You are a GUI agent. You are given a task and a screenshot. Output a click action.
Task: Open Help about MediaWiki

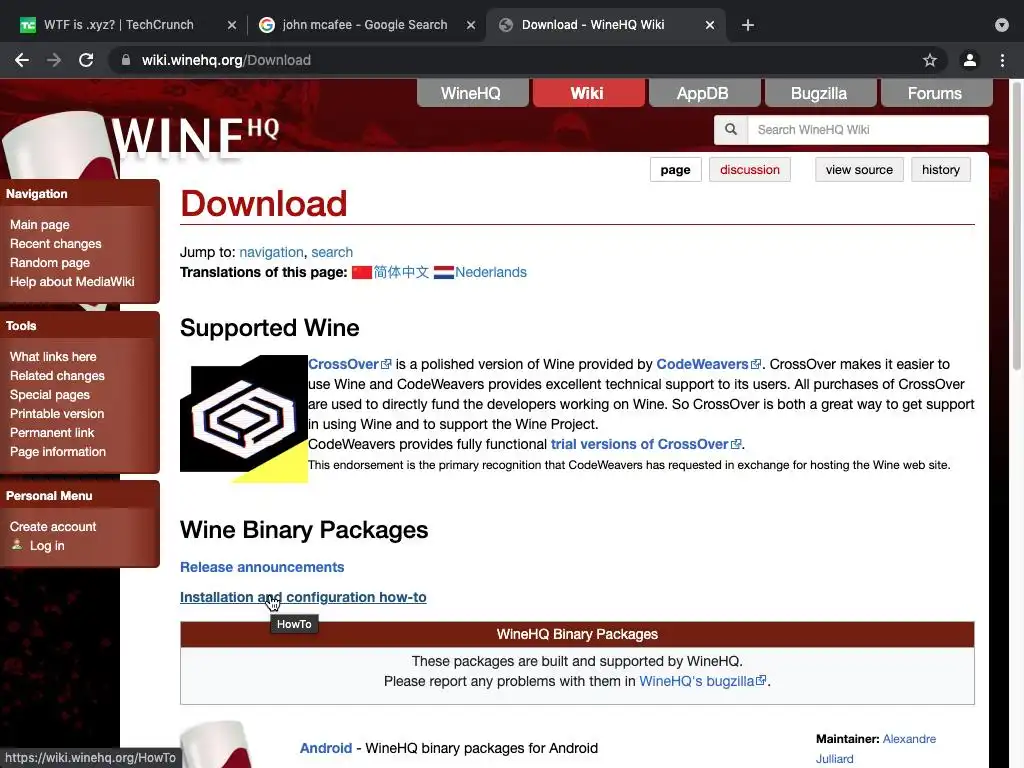tap(72, 281)
